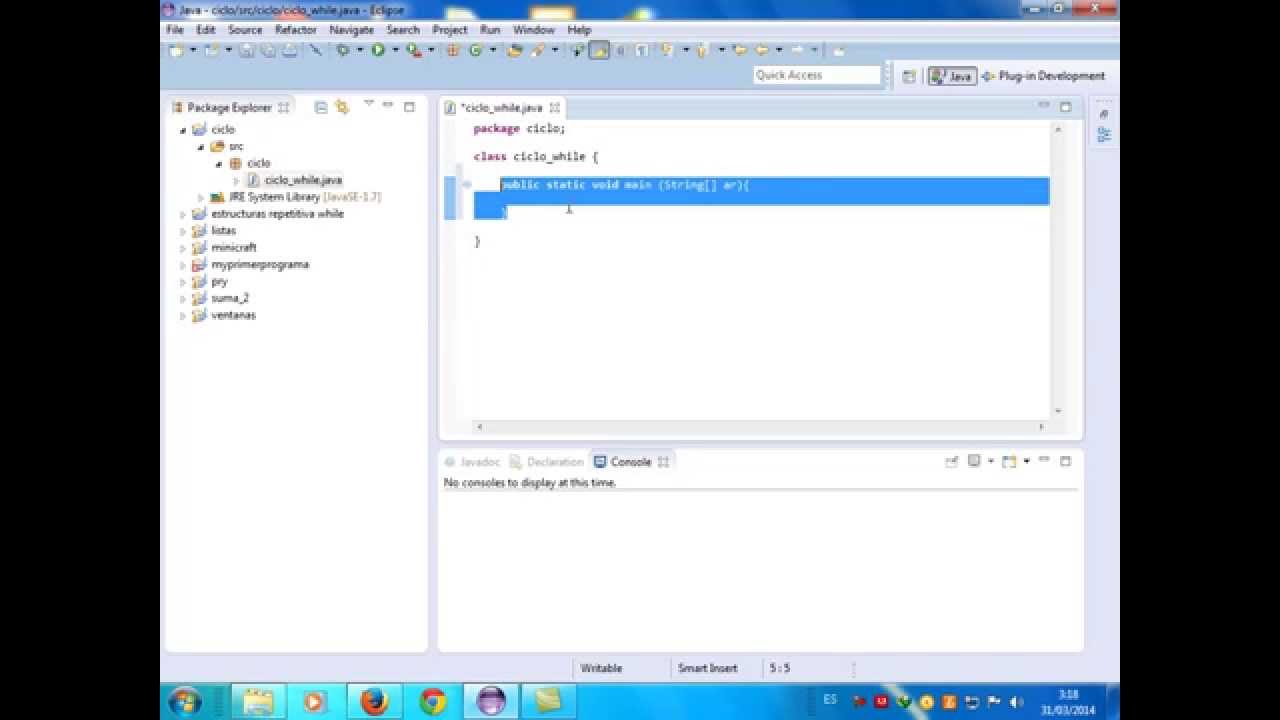Click the Debug bug icon in toolbar

(343, 50)
